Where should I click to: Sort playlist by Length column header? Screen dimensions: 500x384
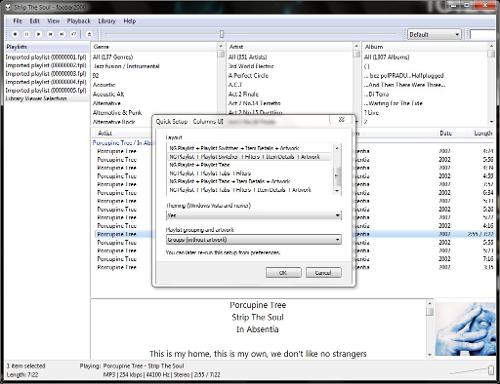click(x=483, y=133)
